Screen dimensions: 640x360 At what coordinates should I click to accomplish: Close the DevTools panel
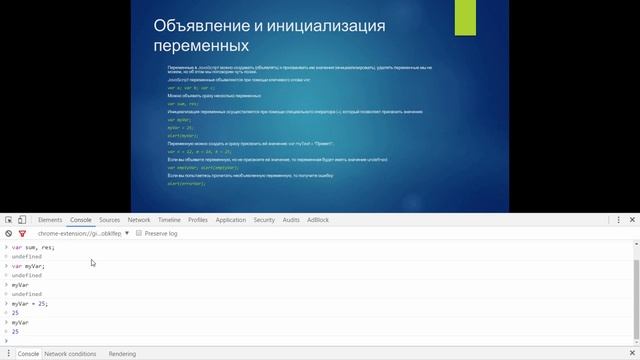click(632, 220)
